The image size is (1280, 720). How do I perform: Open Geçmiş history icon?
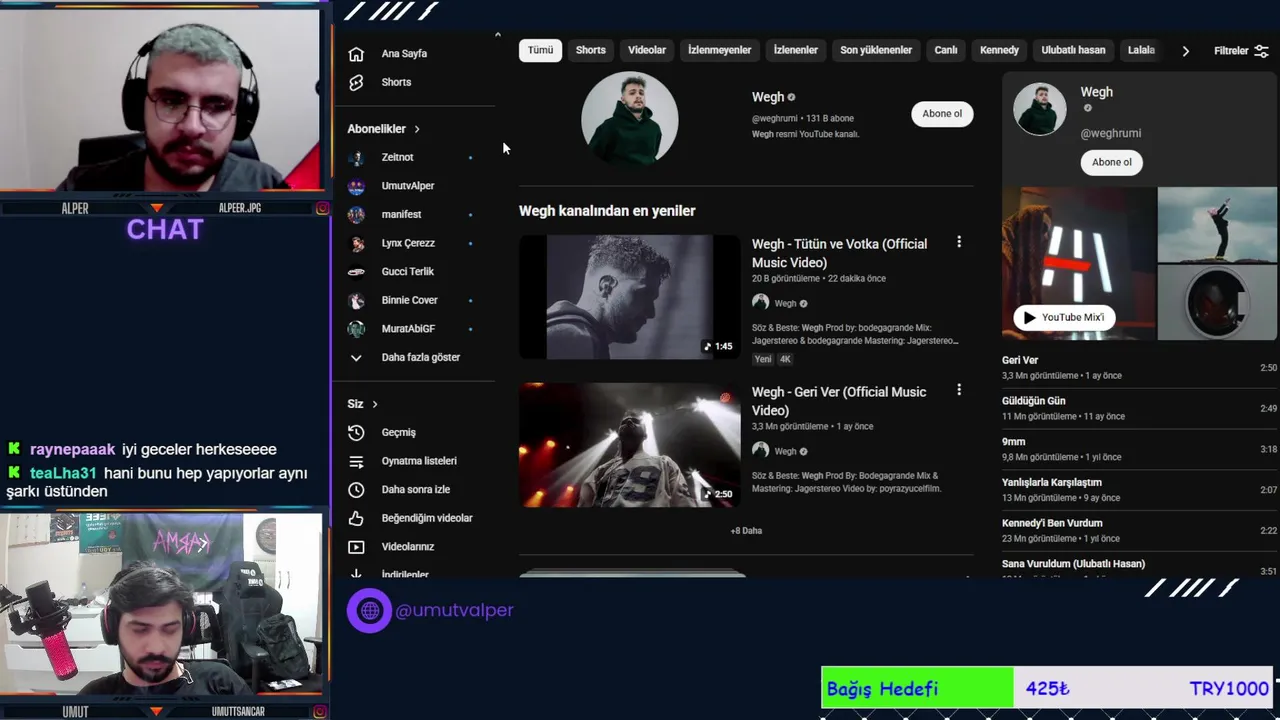click(x=356, y=432)
